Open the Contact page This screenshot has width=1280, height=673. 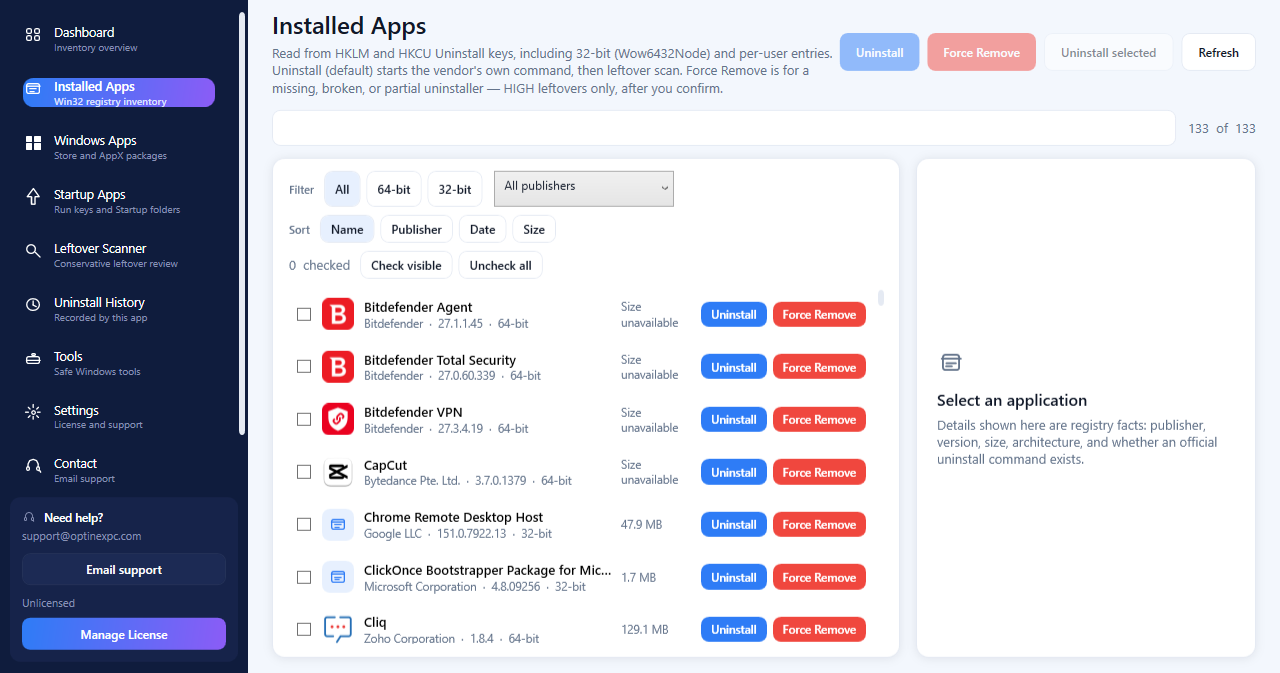click(x=119, y=470)
